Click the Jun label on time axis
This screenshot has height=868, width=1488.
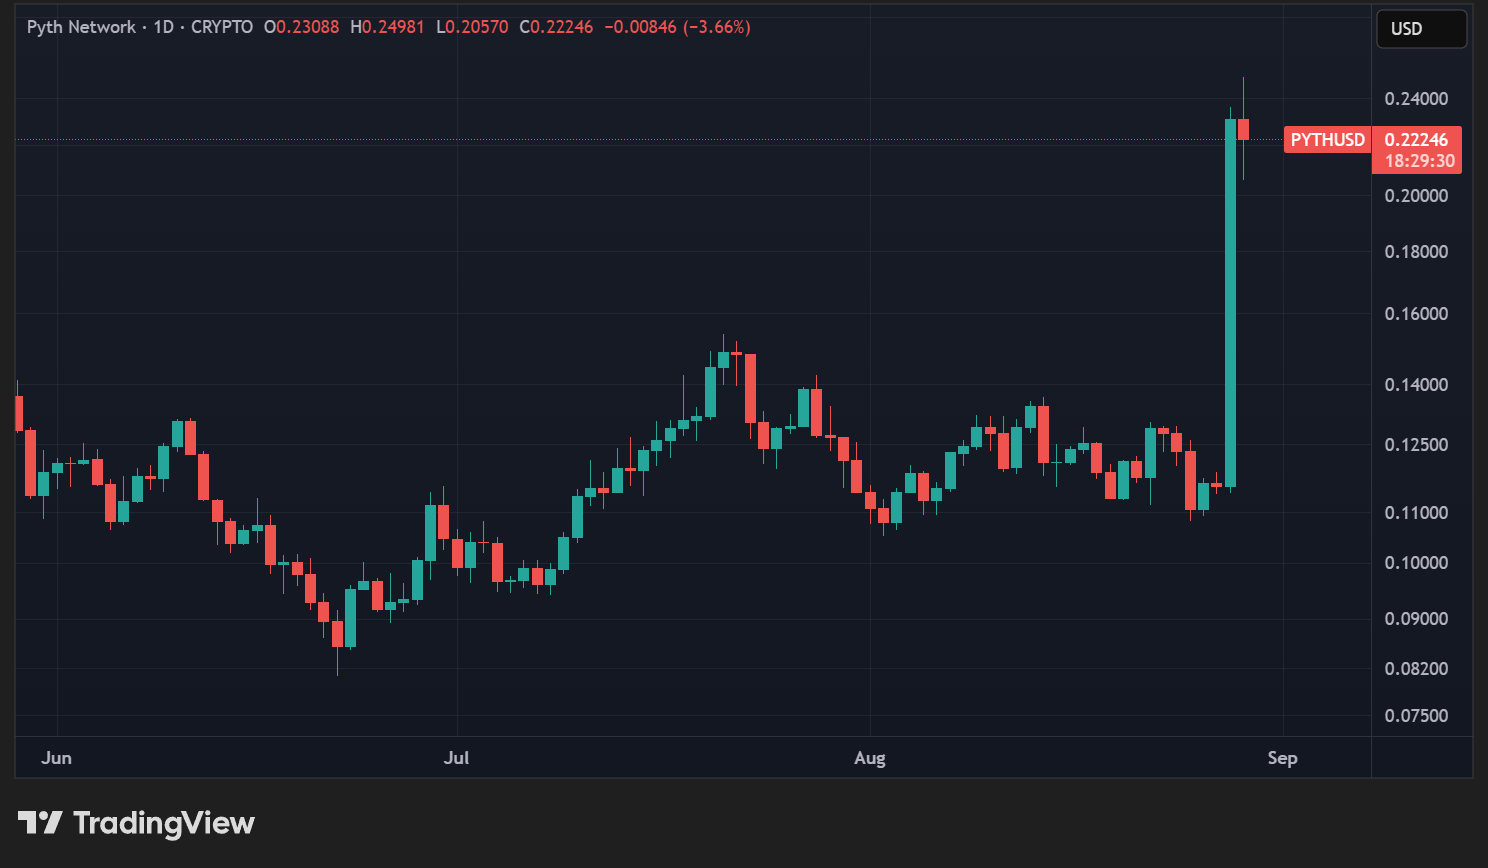pyautogui.click(x=56, y=758)
